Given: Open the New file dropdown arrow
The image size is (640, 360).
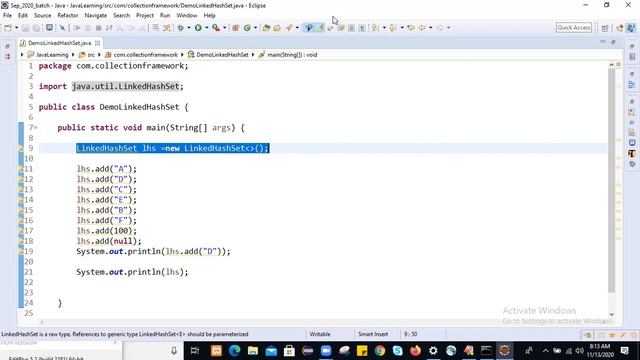Looking at the screenshot, I should coord(16,28).
